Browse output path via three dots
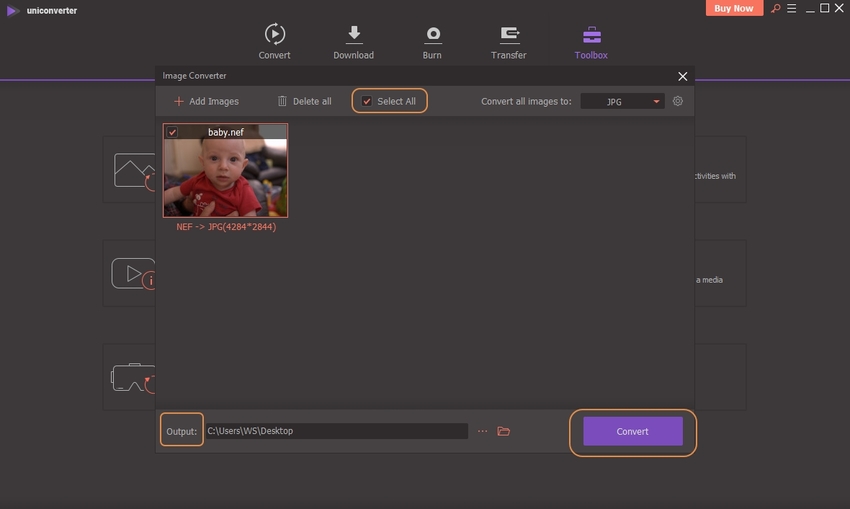The height and width of the screenshot is (509, 850). click(482, 431)
